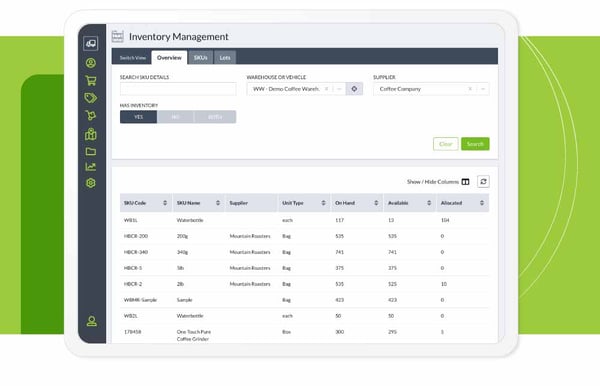Screen dimensions: 600x386
Task: Sort by On Hand column arrows
Action: (376, 203)
